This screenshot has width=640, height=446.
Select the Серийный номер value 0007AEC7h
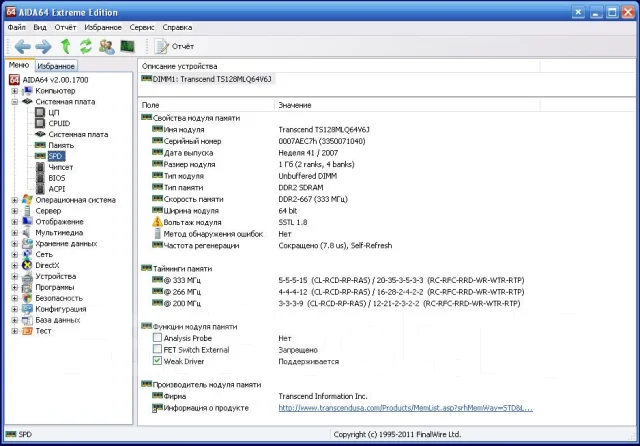[322, 141]
